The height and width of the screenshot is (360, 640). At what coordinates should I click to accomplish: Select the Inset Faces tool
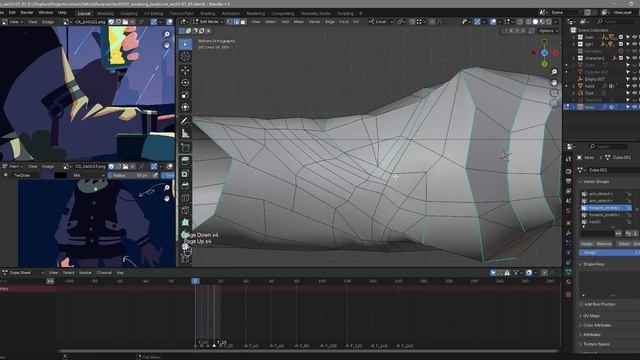pos(185,173)
